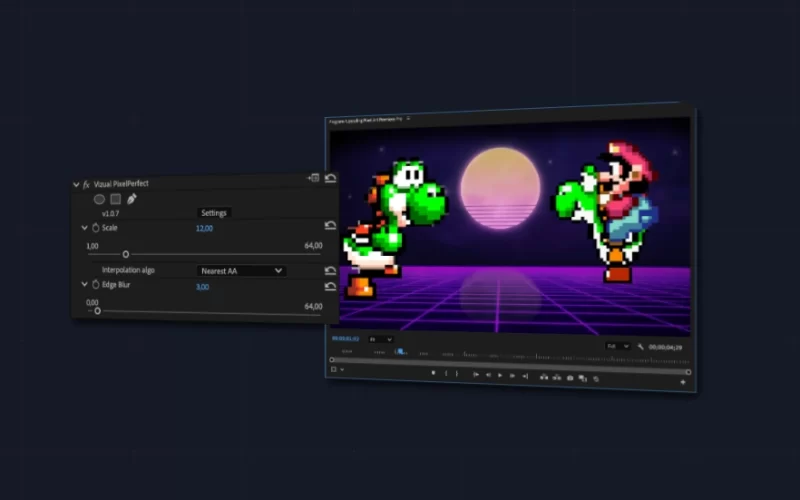Edit the Scale value 12,00
This screenshot has width=800, height=500.
click(204, 228)
